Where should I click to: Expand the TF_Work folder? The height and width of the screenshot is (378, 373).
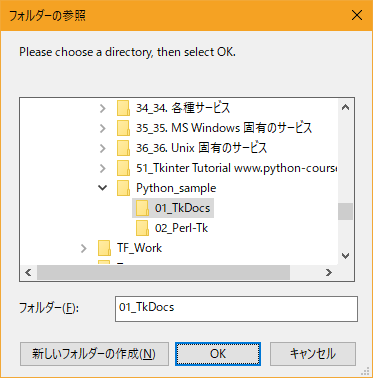[84, 248]
